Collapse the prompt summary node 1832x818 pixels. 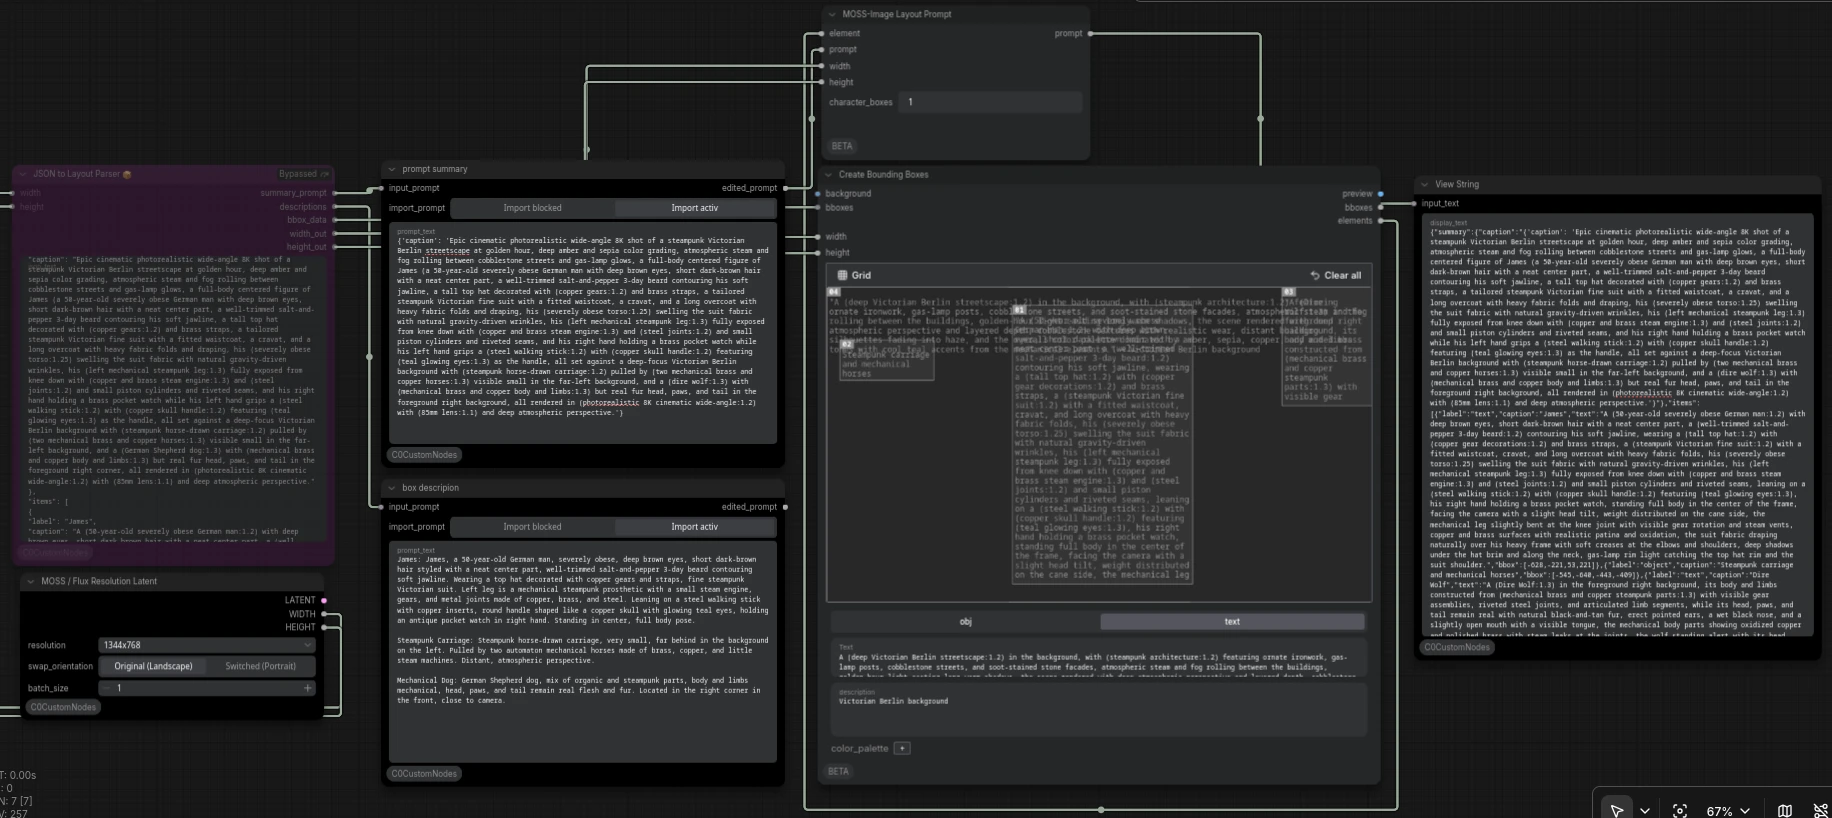click(x=392, y=169)
